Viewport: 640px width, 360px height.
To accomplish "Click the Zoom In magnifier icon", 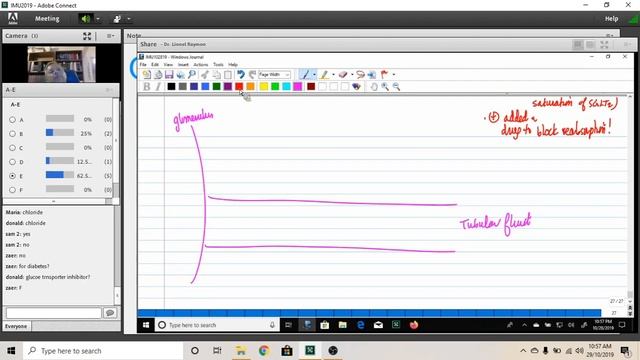I will point(385,86).
